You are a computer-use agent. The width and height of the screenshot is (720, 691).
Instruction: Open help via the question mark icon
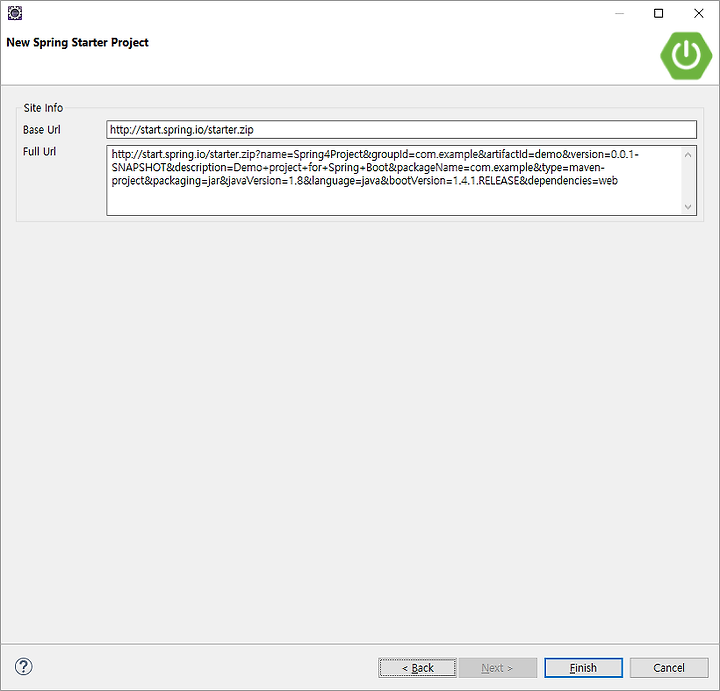pyautogui.click(x=23, y=667)
